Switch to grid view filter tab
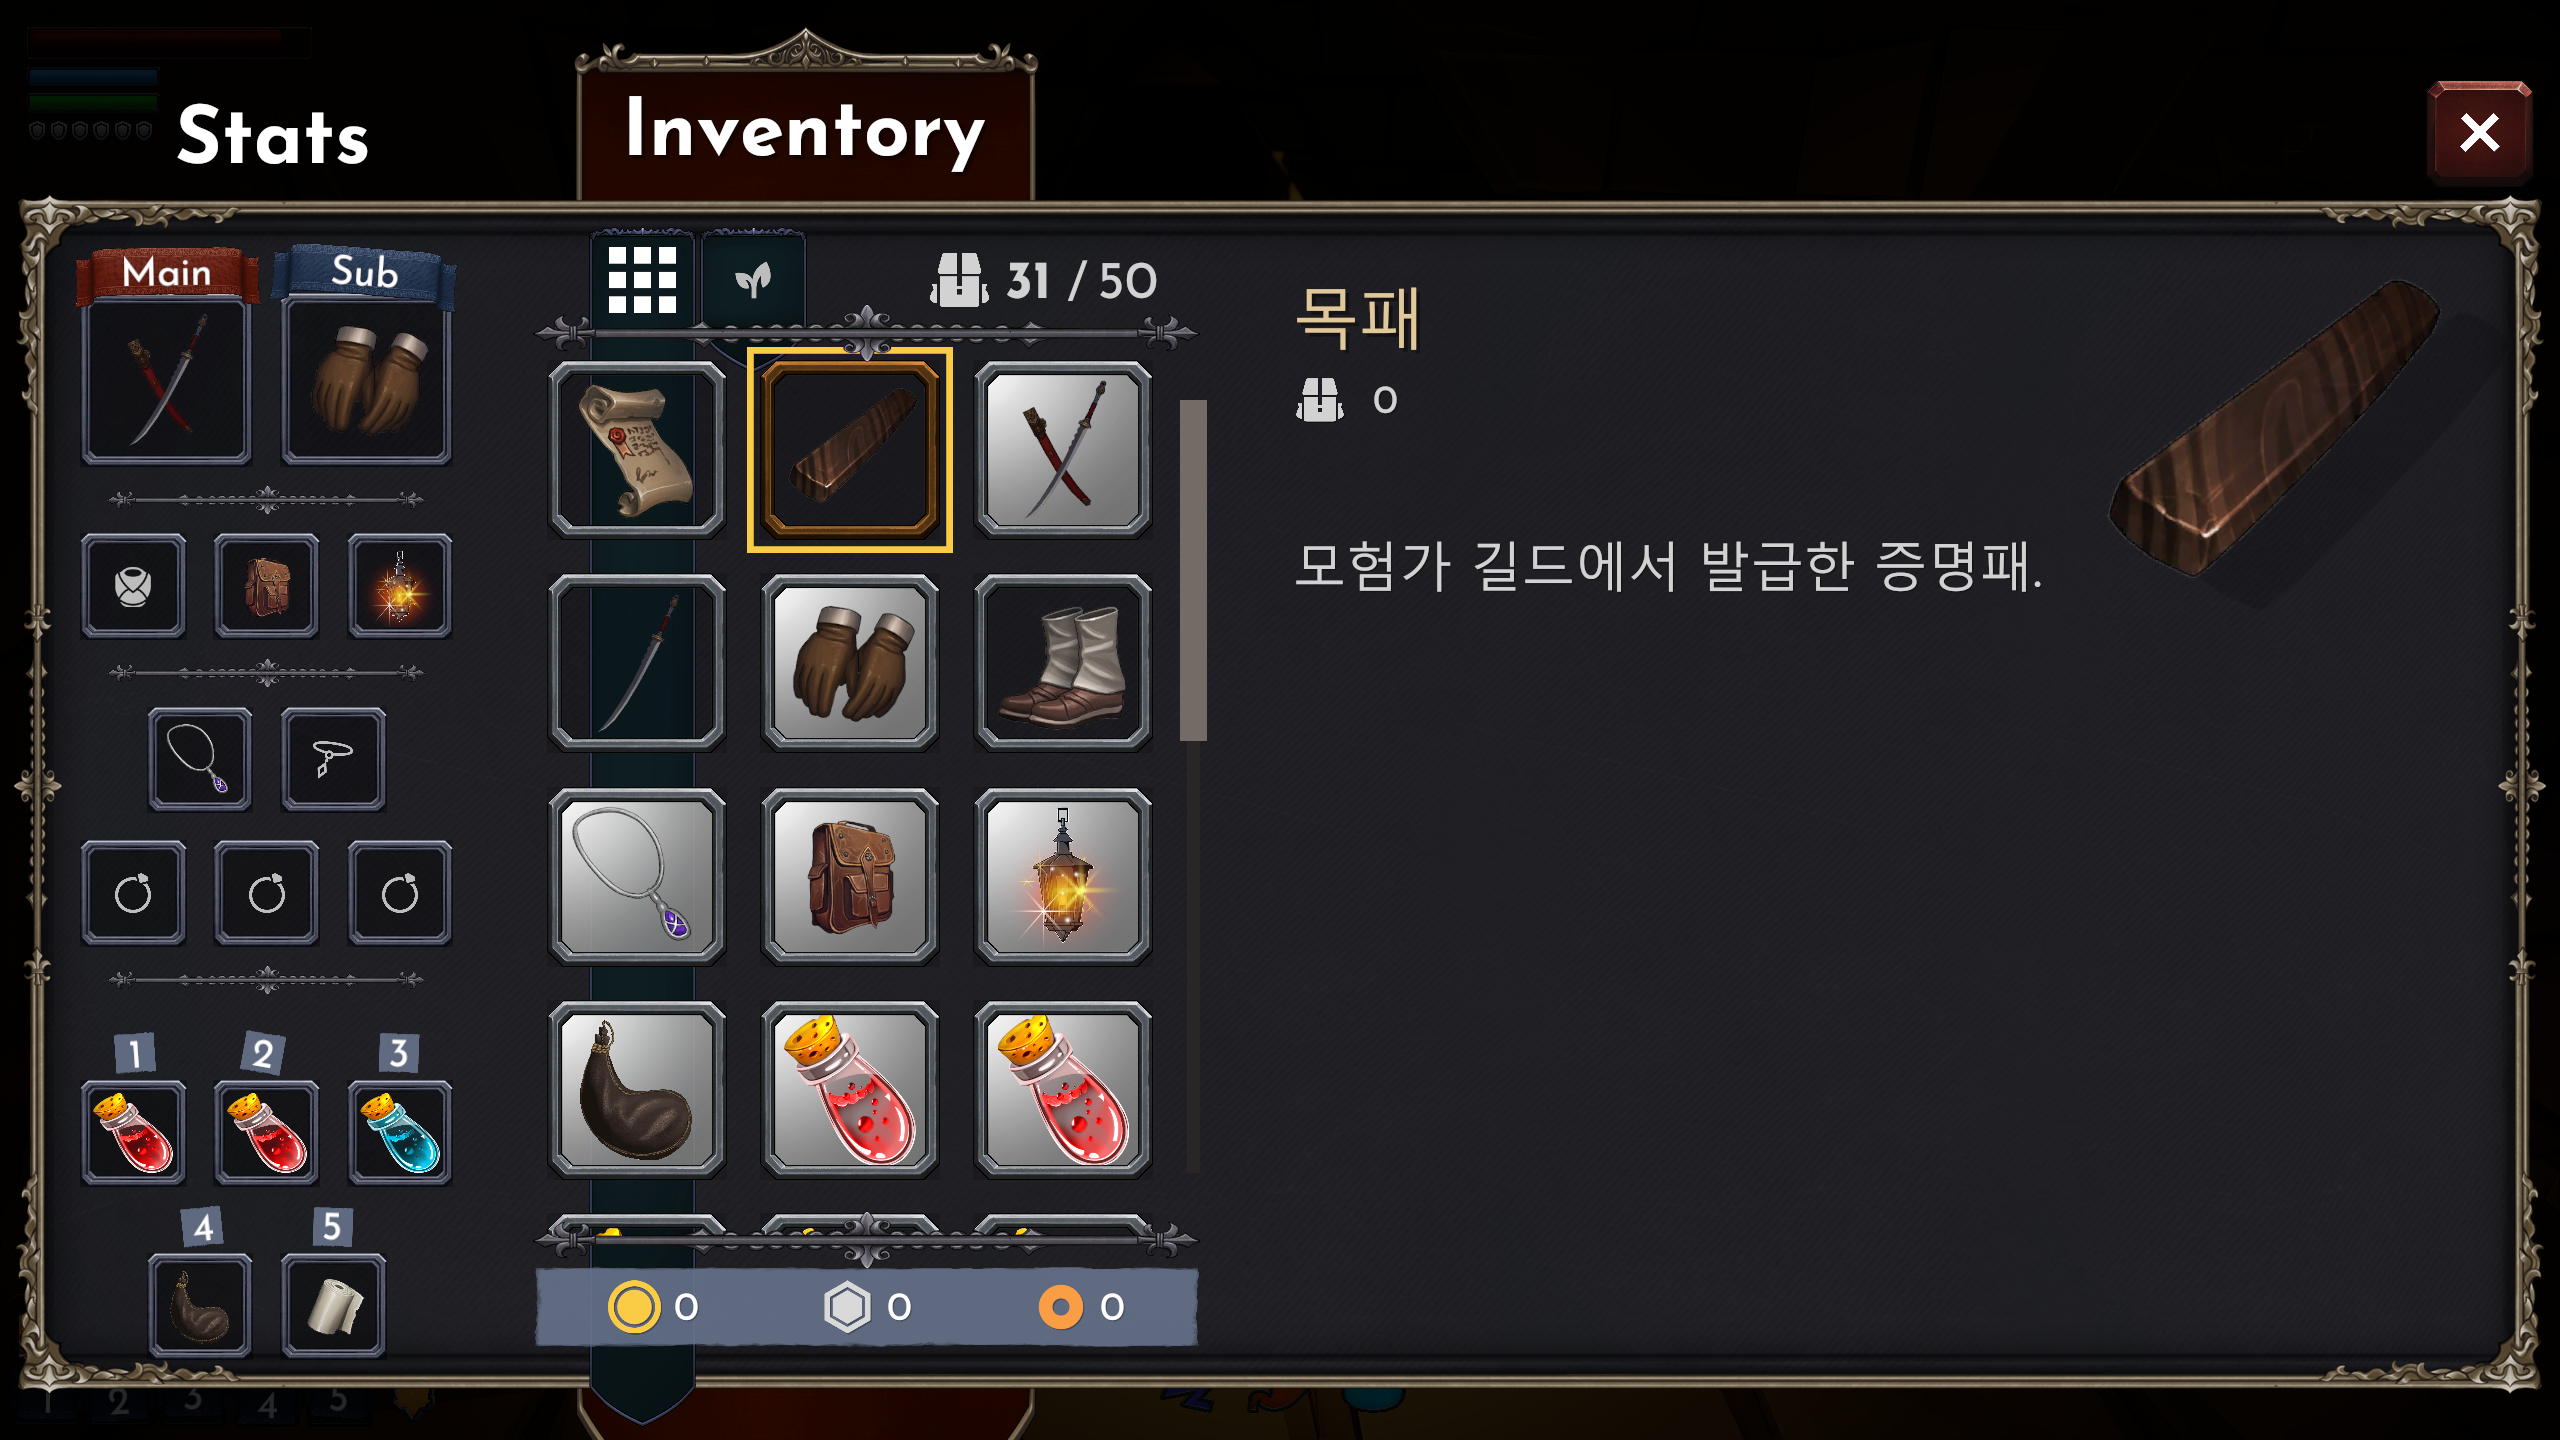Screen dimensions: 2560x1440 [x=642, y=280]
